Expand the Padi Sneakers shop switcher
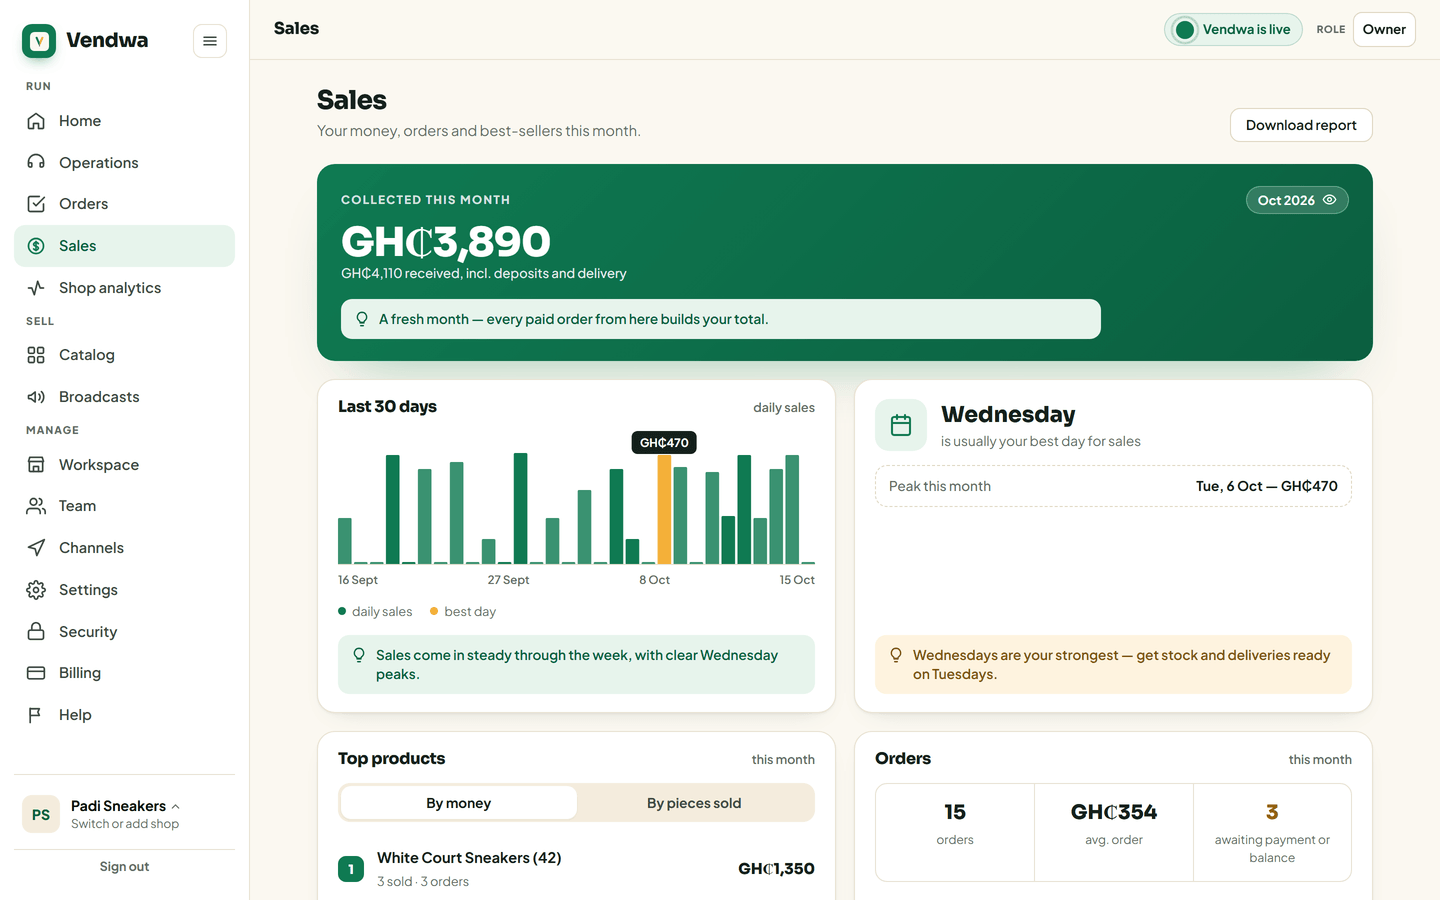The image size is (1440, 900). click(x=124, y=814)
